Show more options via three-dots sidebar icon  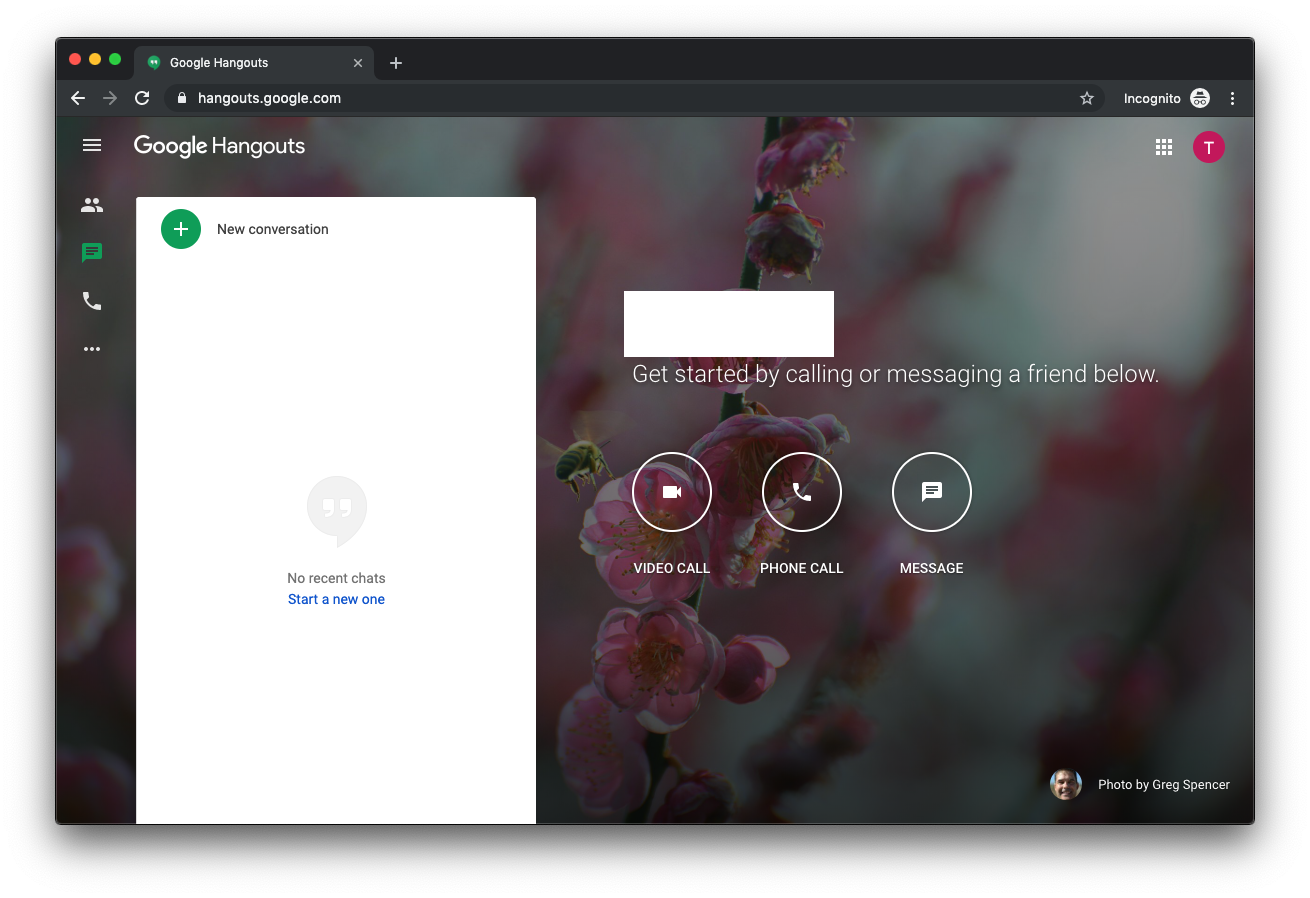92,349
